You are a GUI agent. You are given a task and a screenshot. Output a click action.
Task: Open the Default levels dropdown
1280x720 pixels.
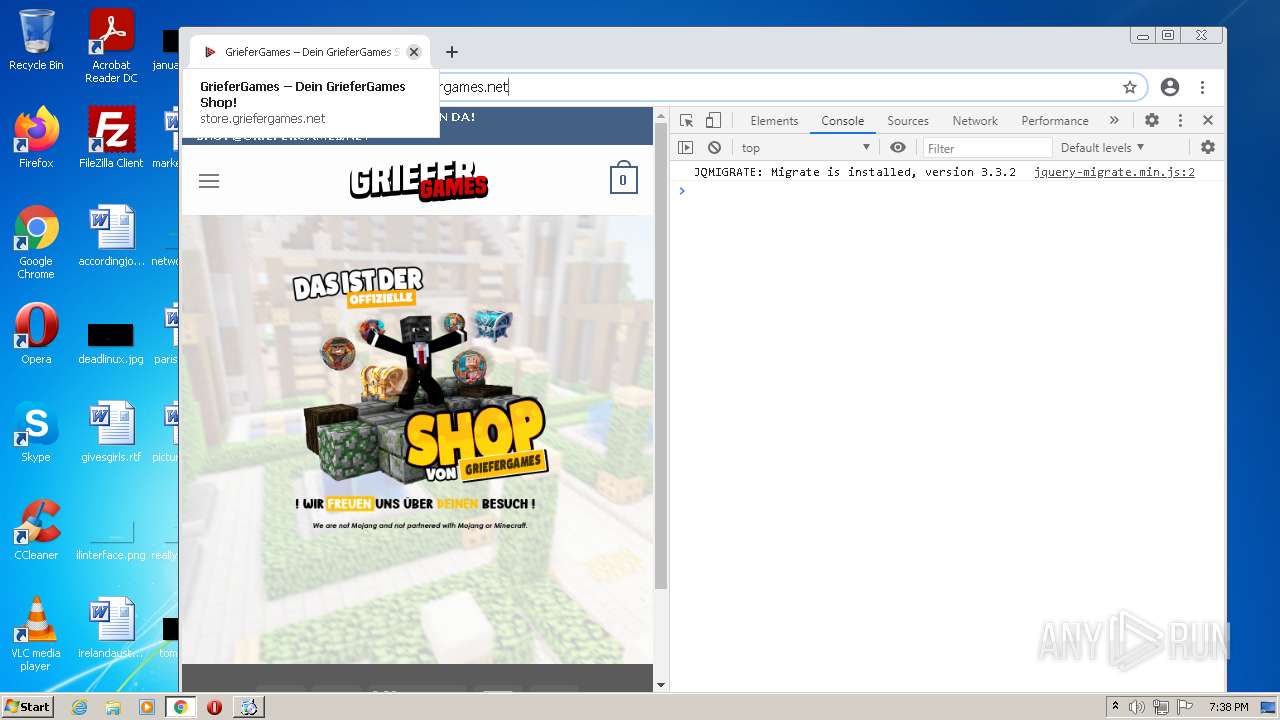pos(1102,147)
